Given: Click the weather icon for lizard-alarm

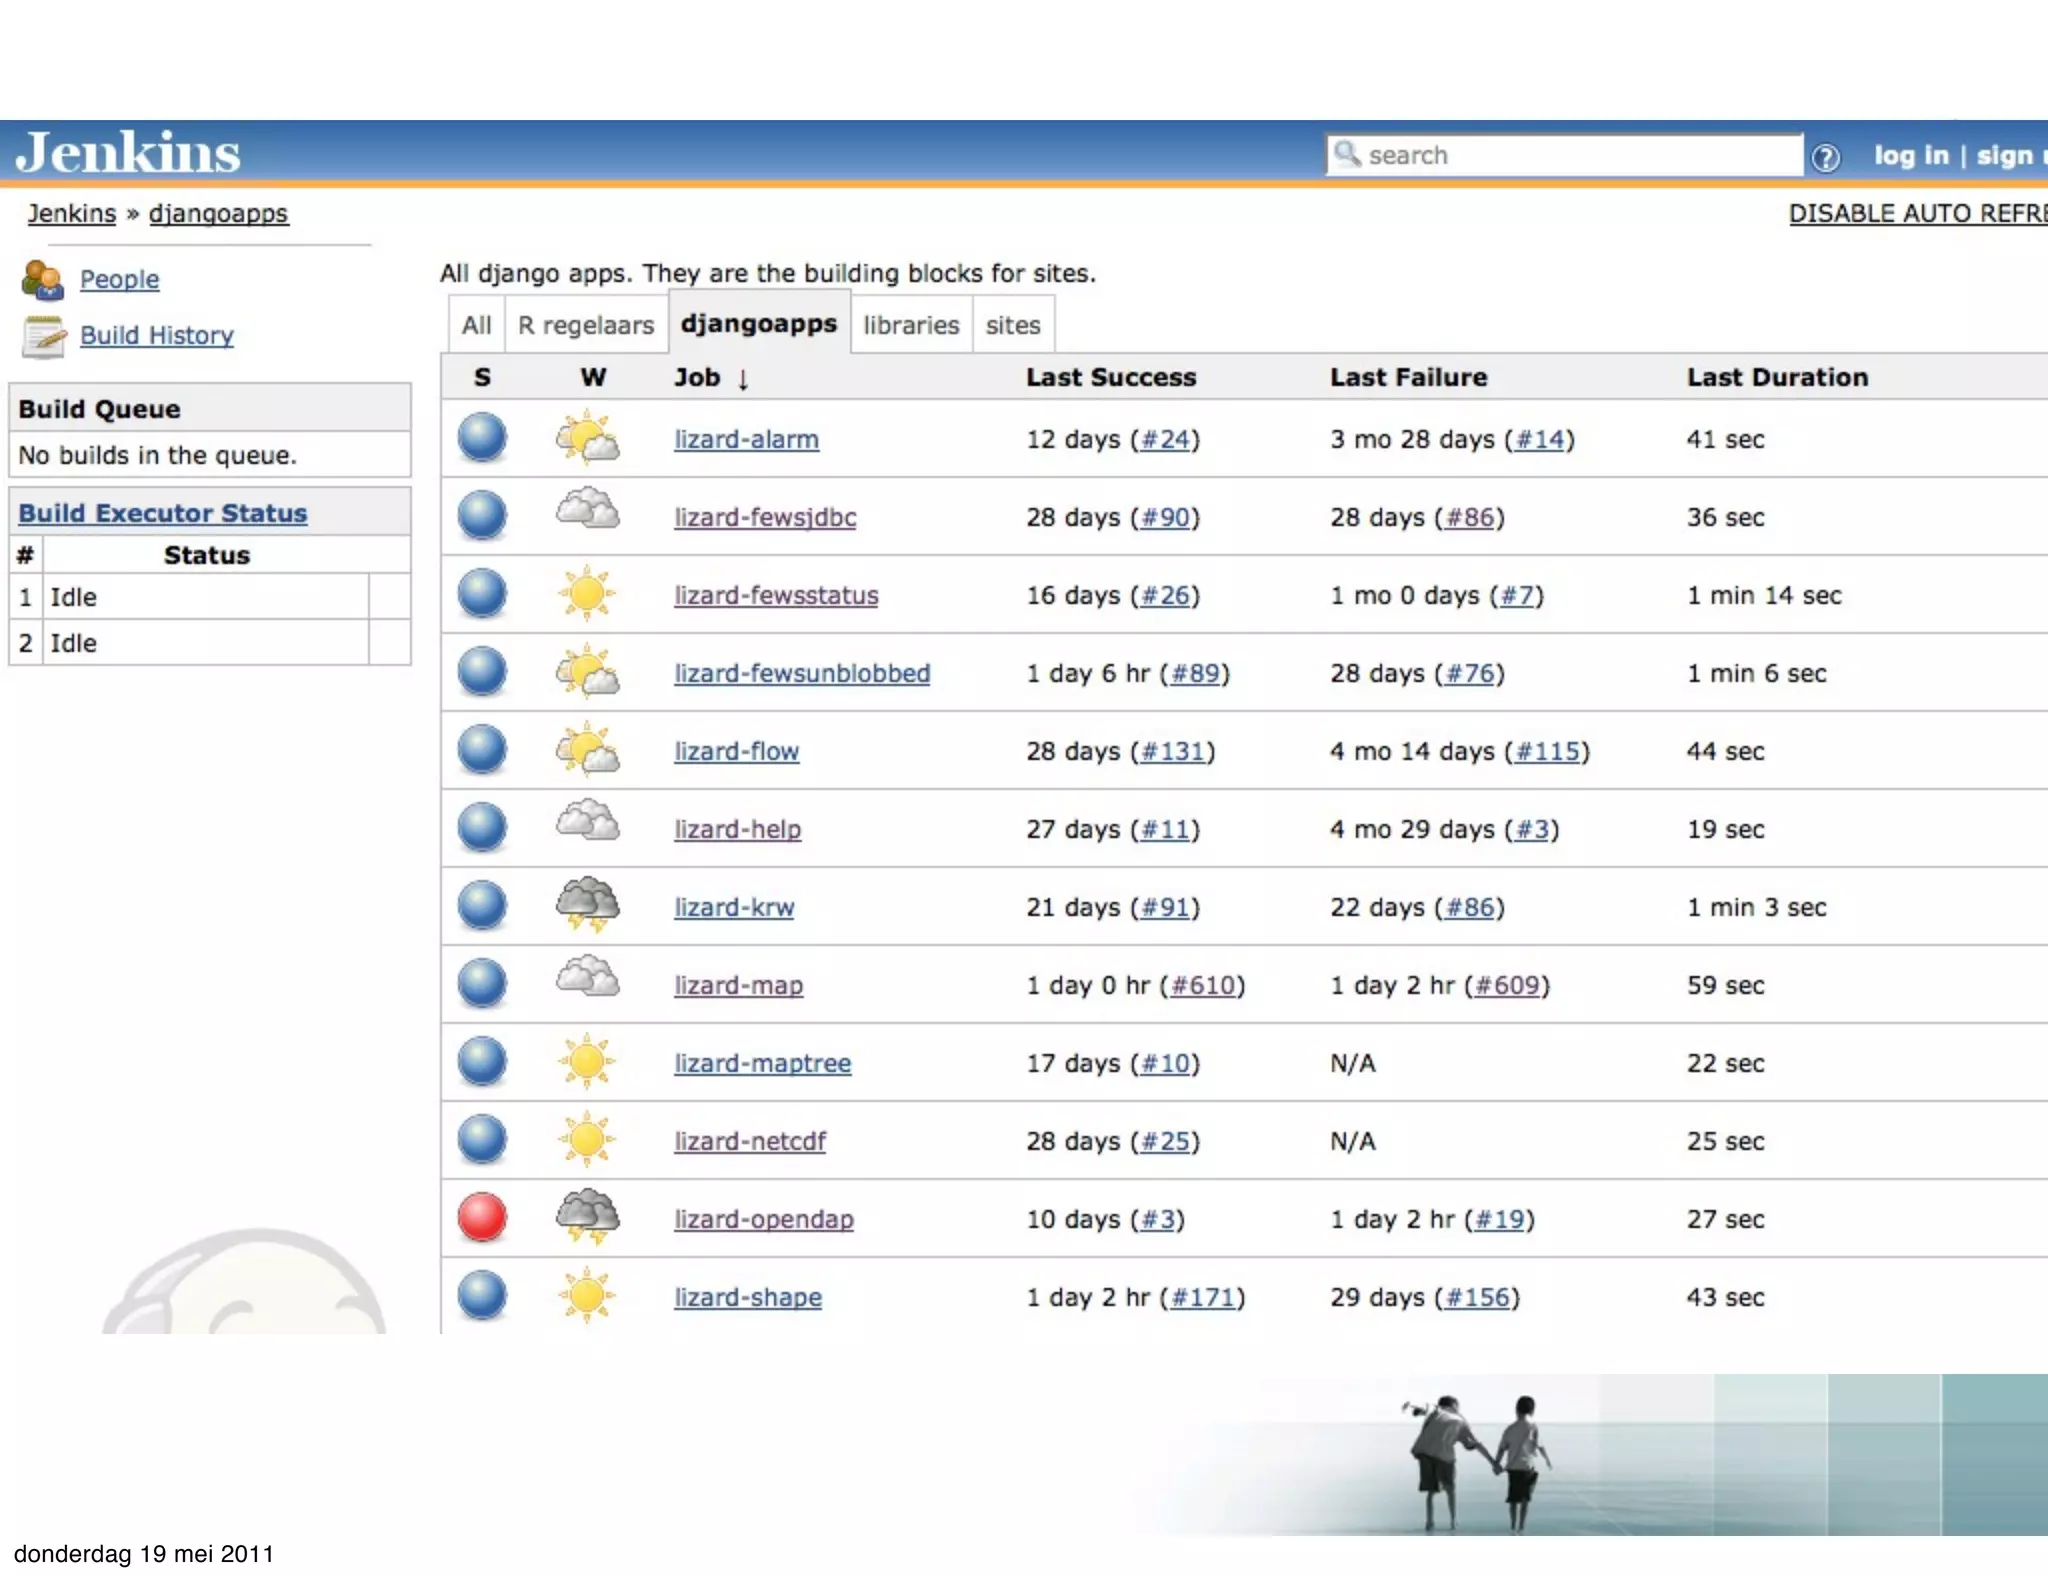Looking at the screenshot, I should 587,437.
